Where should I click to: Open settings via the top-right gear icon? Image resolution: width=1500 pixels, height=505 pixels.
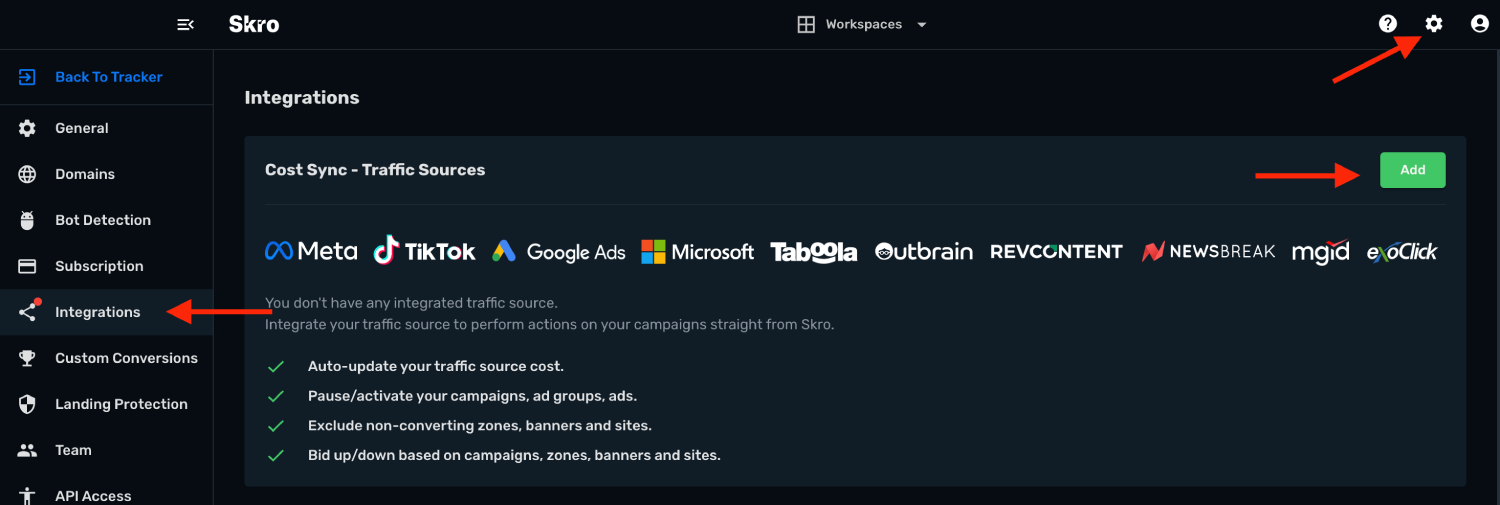point(1434,24)
